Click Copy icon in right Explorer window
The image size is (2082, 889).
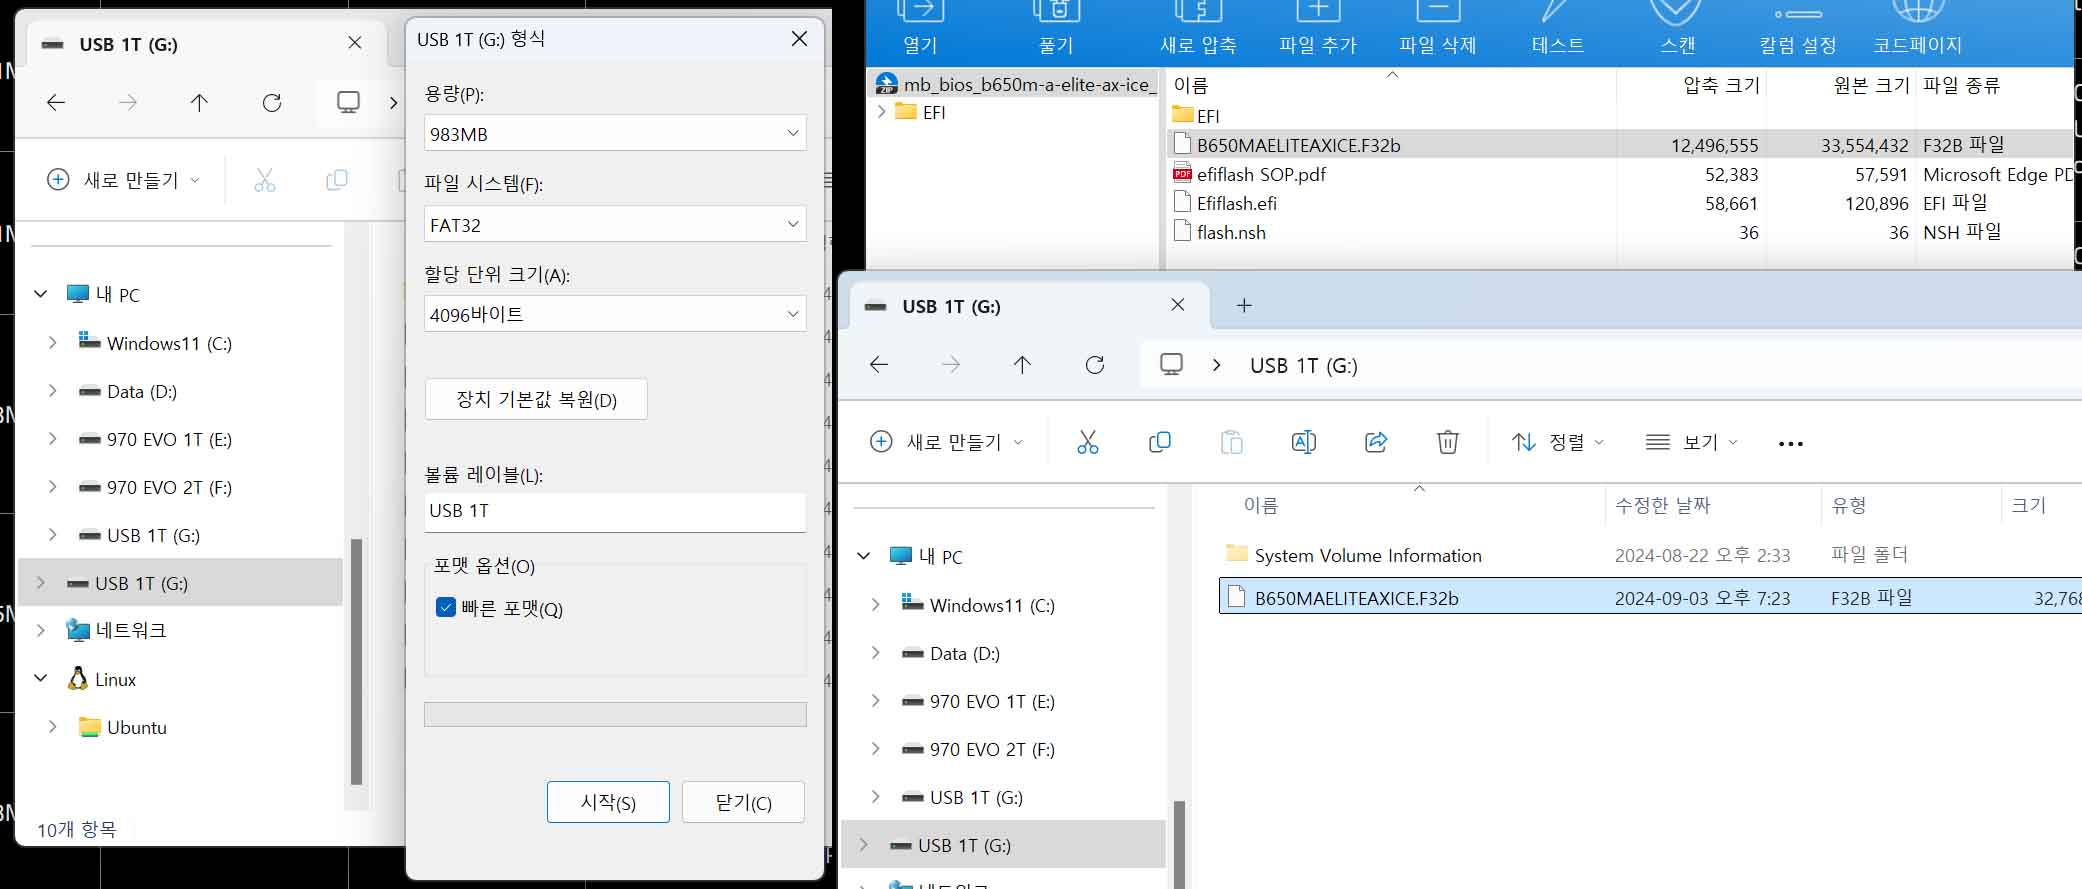point(1160,442)
